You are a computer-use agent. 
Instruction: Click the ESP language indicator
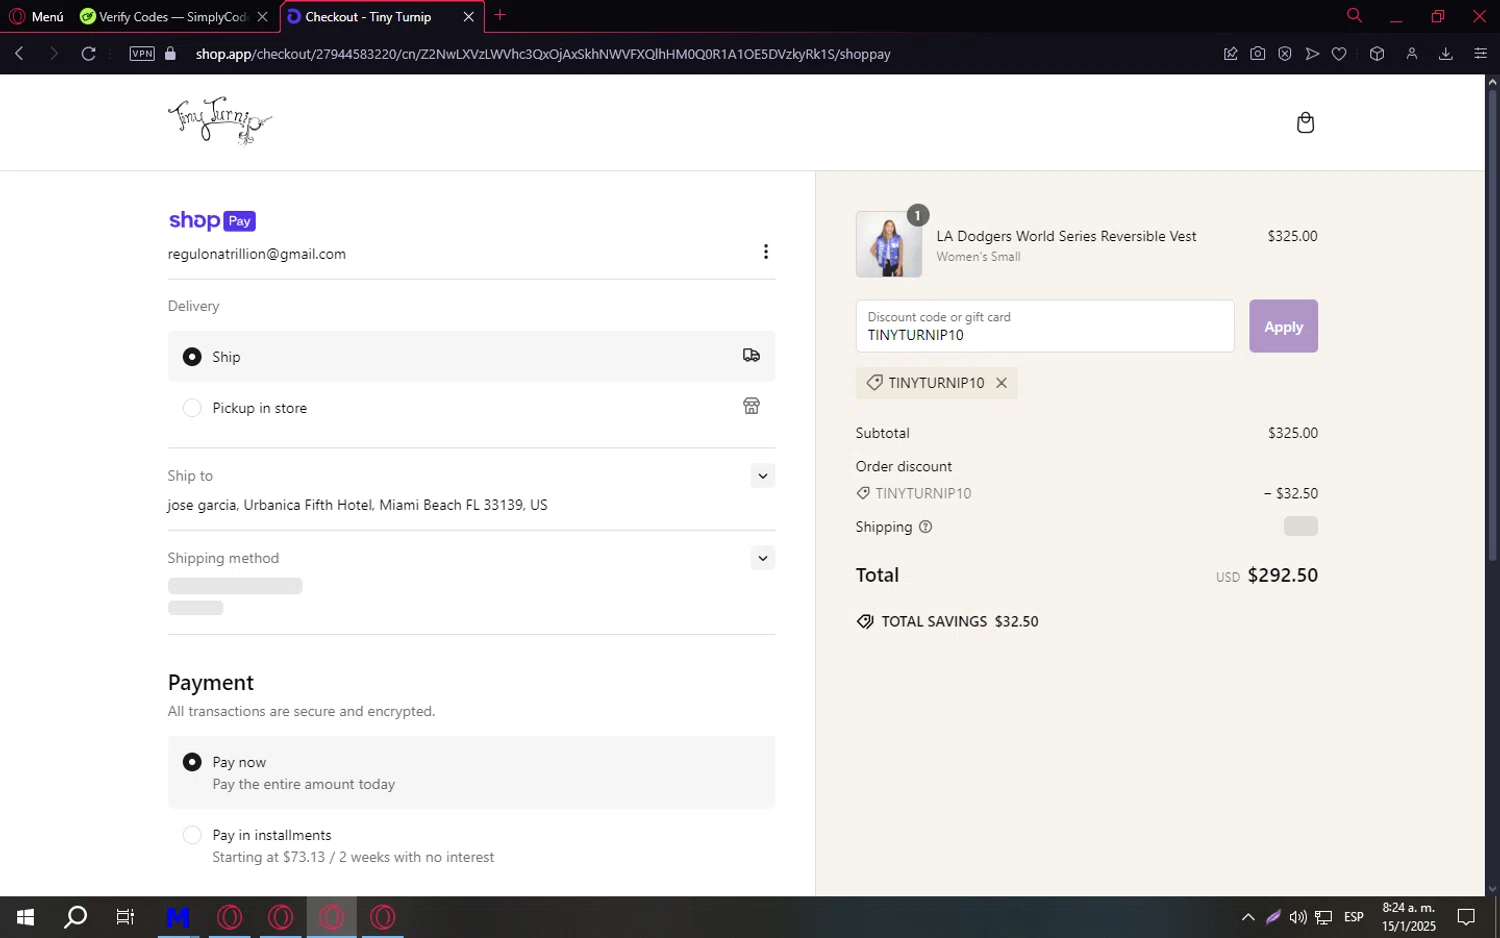pos(1354,917)
